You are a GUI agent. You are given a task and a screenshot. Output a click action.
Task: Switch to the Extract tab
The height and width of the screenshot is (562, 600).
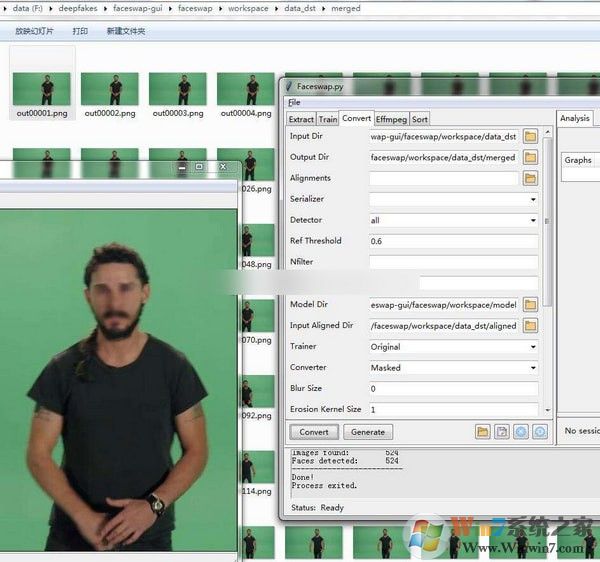point(301,119)
